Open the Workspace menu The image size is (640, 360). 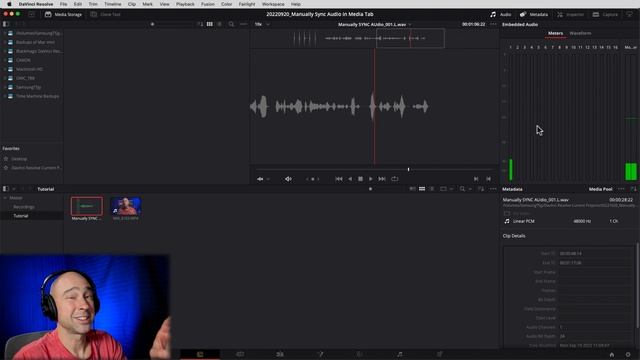[273, 4]
